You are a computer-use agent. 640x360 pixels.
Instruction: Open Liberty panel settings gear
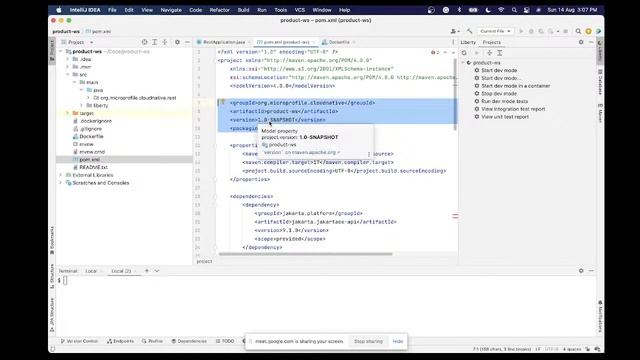[581, 42]
